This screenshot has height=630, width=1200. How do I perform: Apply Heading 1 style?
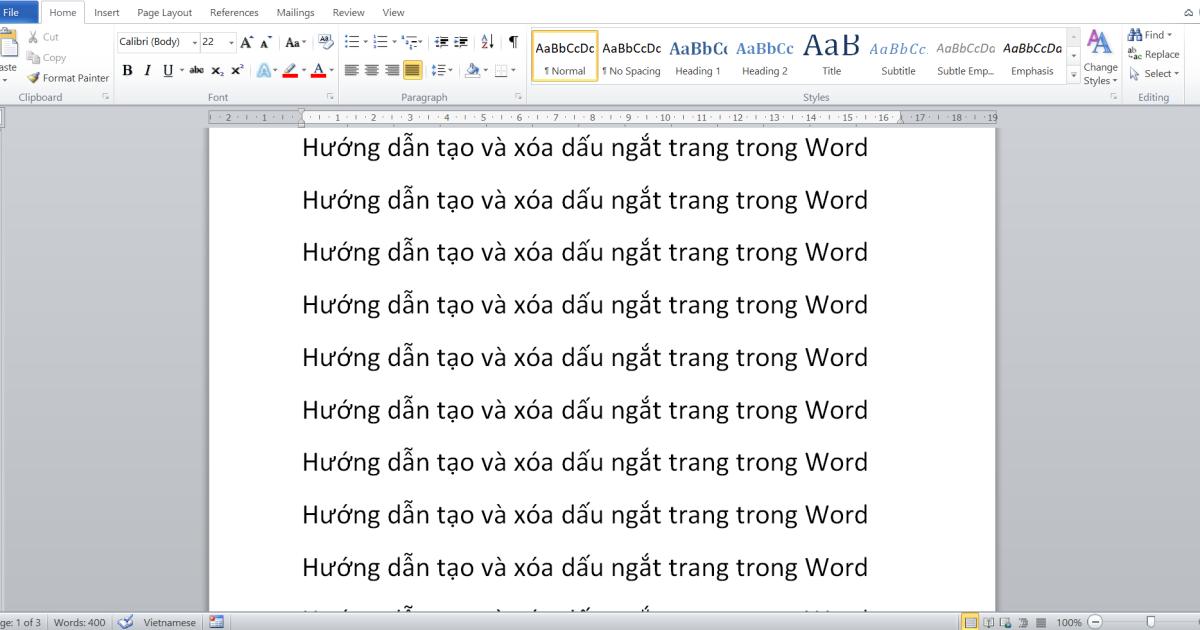698,57
